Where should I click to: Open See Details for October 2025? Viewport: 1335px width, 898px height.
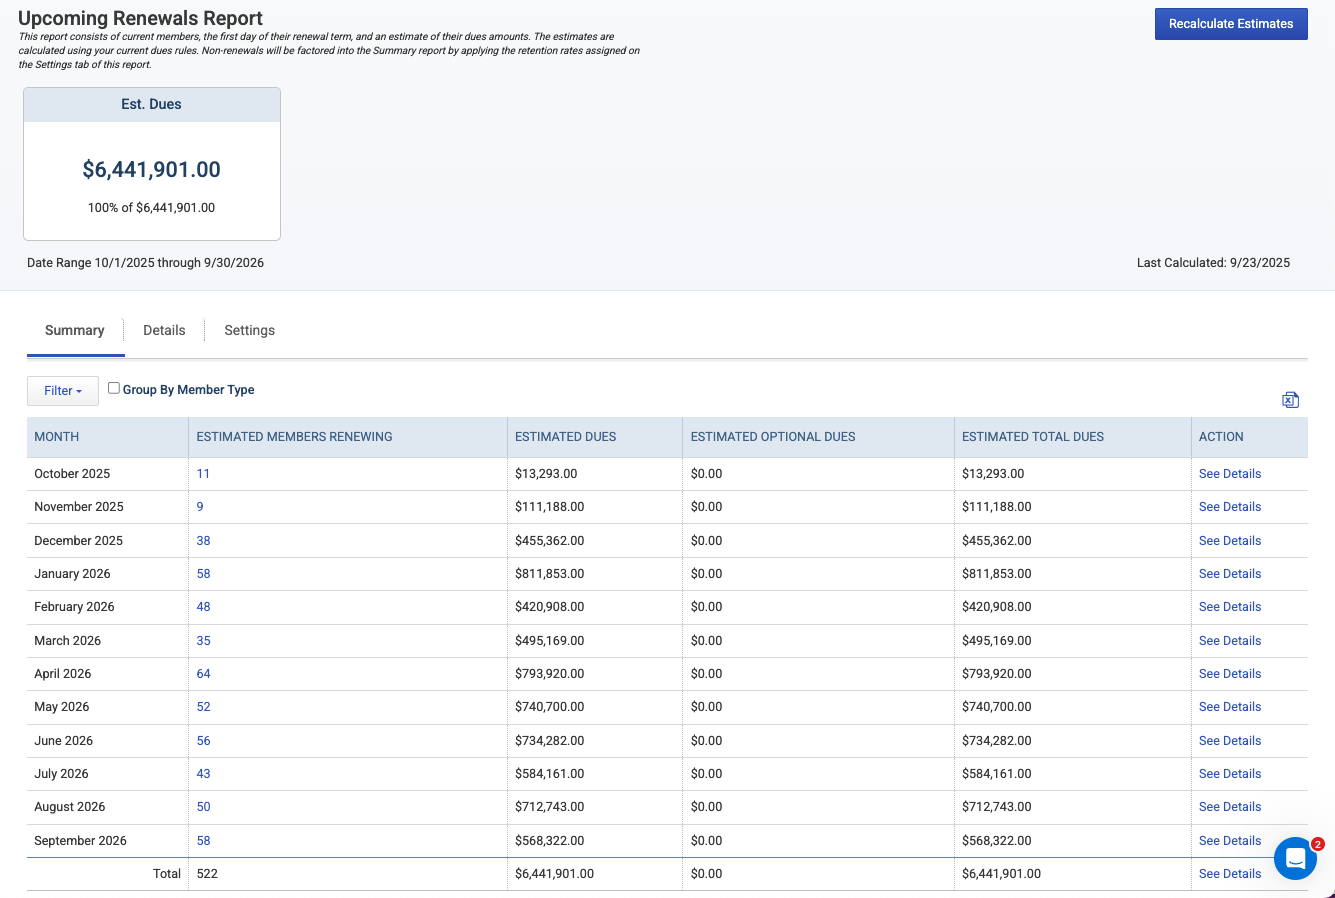[x=1230, y=474]
